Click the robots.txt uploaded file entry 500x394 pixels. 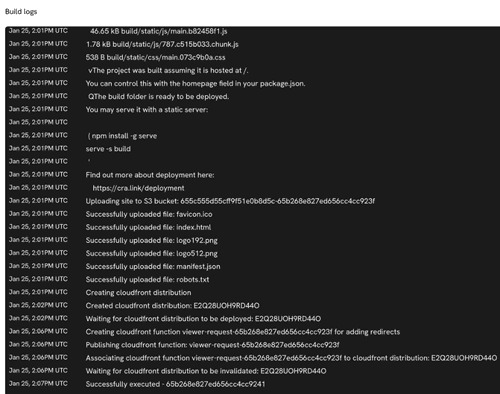tap(147, 279)
